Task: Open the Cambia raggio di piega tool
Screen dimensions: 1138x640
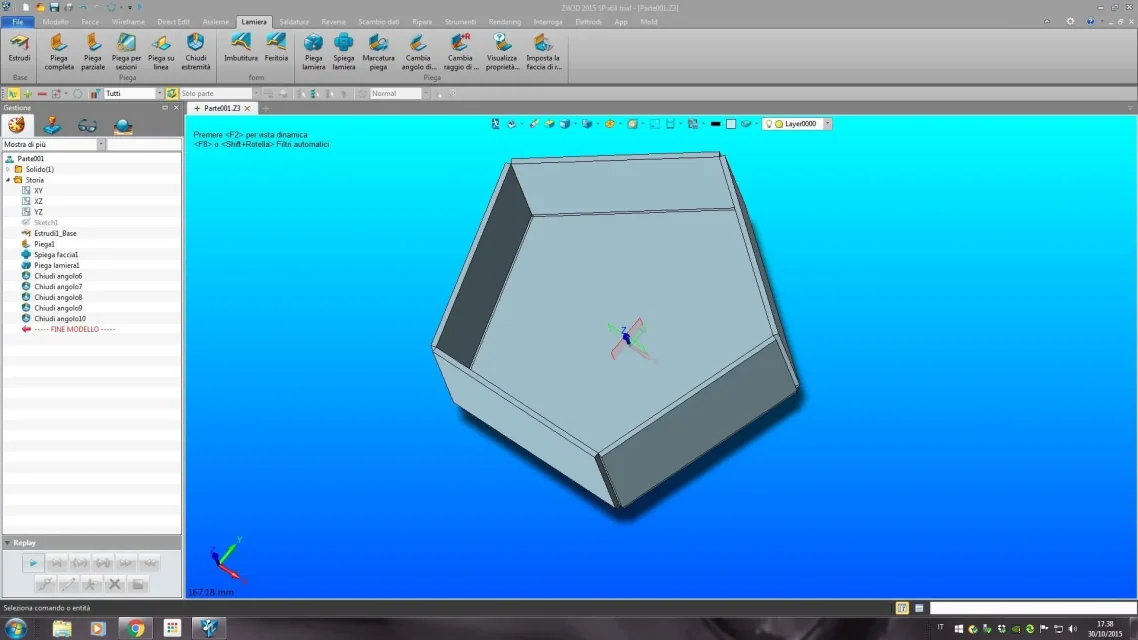Action: 460,52
